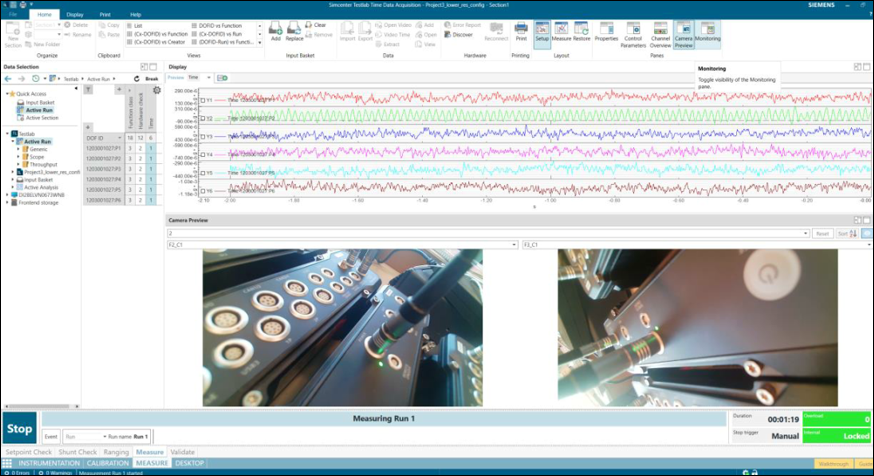Check the Y4 trace checkbox

pos(203,155)
